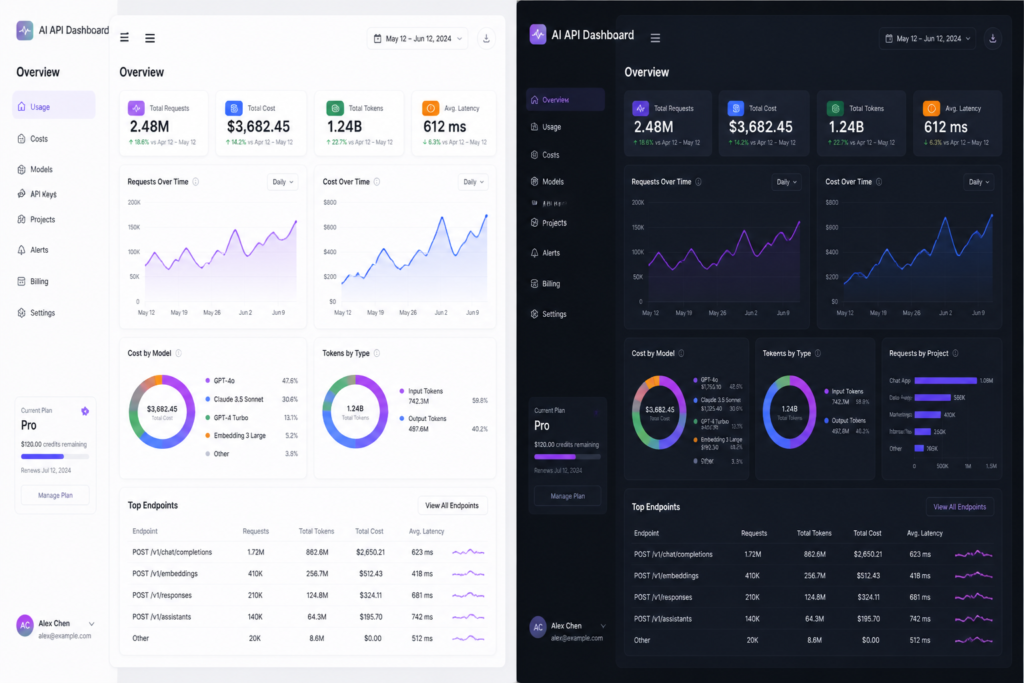Open Projects in the light dashboard sidebar
Screen dimensions: 1024x683
(x=36, y=219)
